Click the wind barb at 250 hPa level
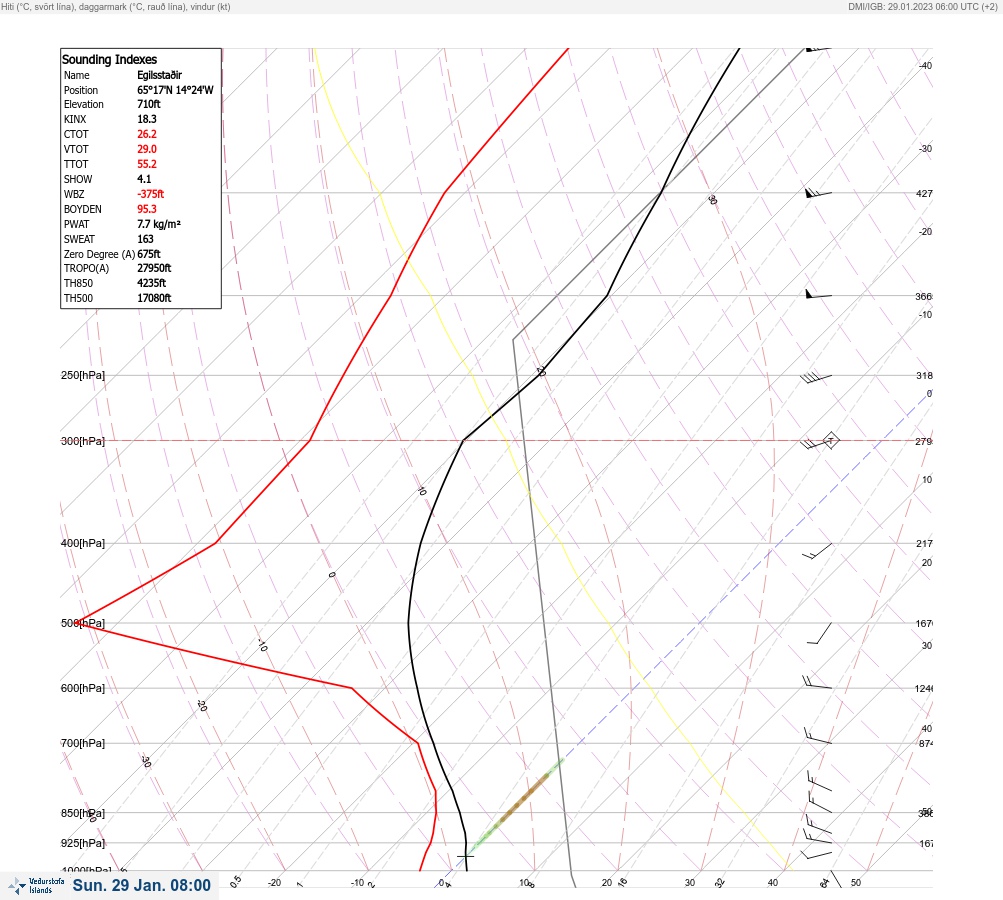Viewport: 1003px width, 900px height. pos(816,377)
